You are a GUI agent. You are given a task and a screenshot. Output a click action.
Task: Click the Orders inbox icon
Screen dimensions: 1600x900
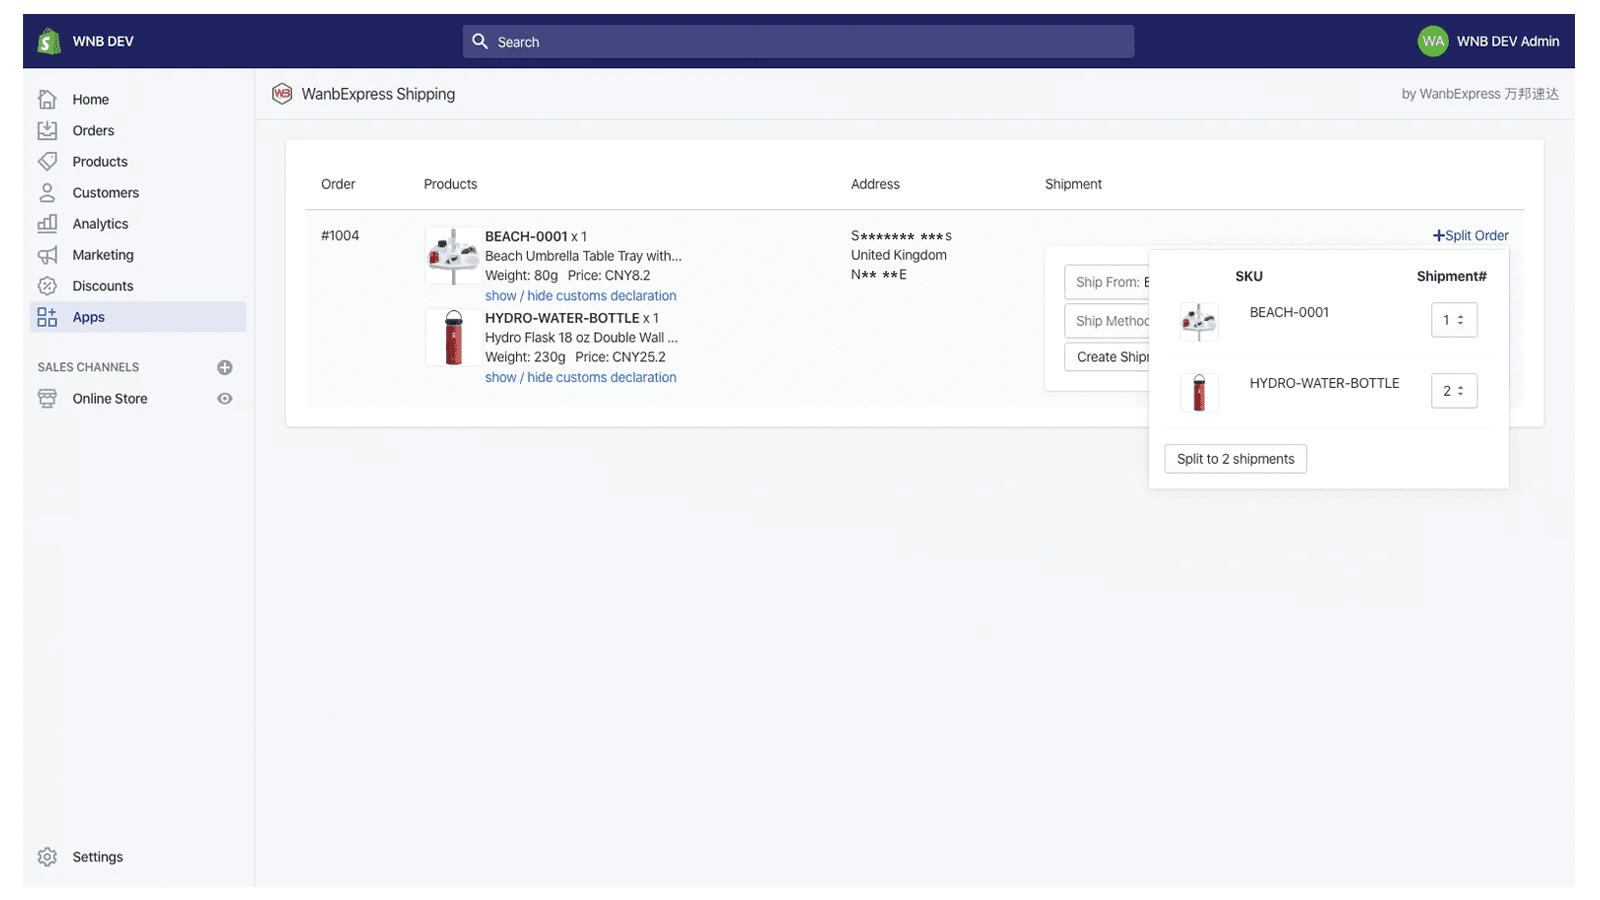point(47,130)
